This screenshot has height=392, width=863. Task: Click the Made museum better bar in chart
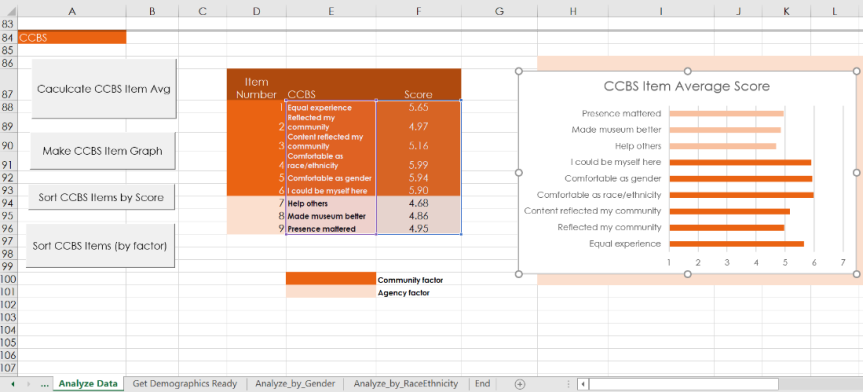725,130
